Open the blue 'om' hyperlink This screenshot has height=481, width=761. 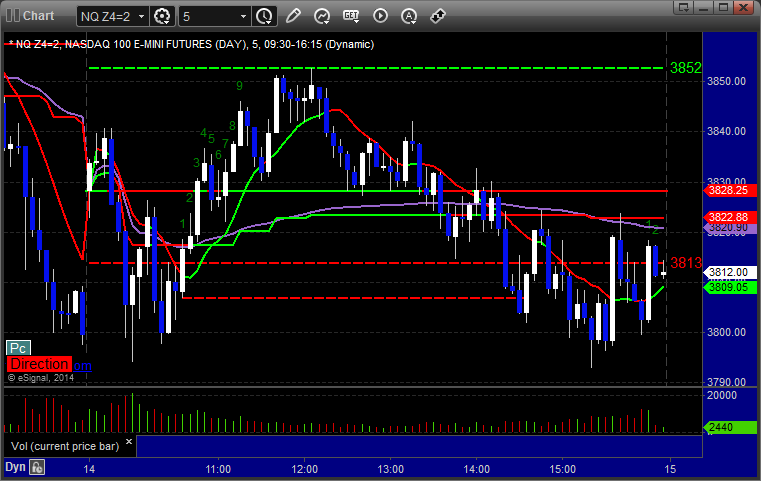[82, 365]
